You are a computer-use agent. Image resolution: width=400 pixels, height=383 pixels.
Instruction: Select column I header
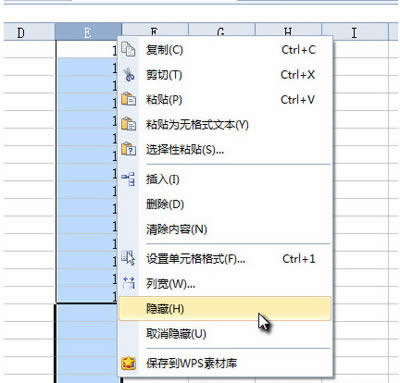click(355, 32)
